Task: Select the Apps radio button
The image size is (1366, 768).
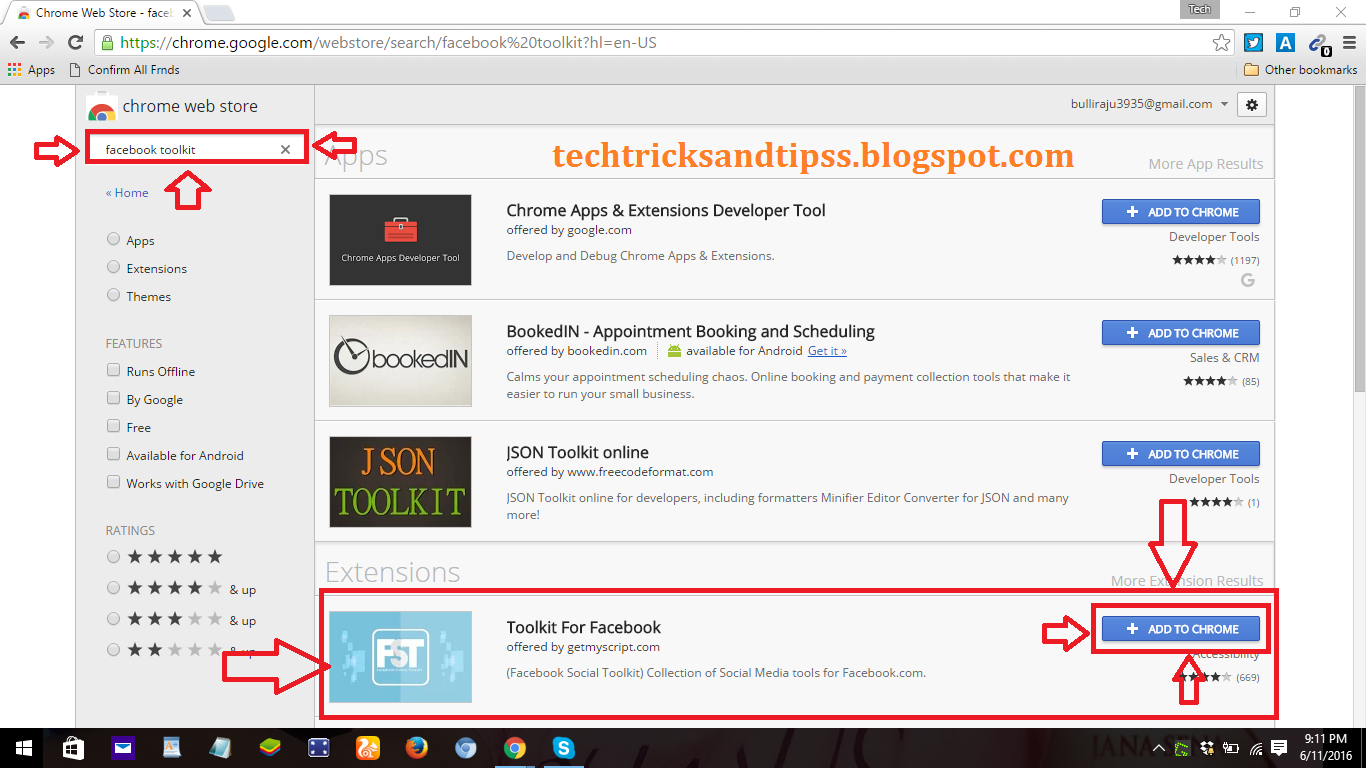Action: [x=113, y=240]
